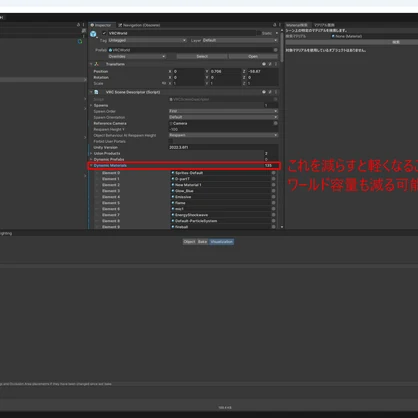Toggle the Static checkbox
Screen dimensions: 418x418
[259, 33]
